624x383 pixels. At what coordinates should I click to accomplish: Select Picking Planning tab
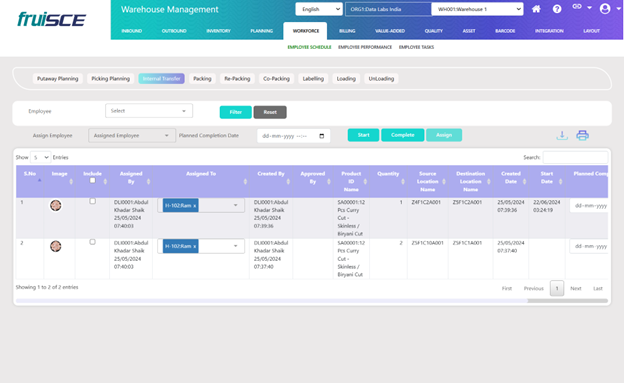pyautogui.click(x=111, y=79)
